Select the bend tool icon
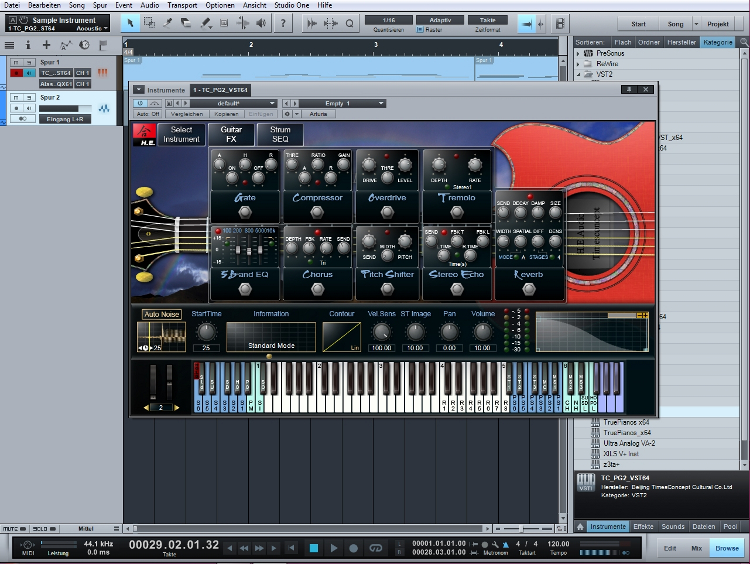The width and height of the screenshot is (750, 564). tap(243, 23)
